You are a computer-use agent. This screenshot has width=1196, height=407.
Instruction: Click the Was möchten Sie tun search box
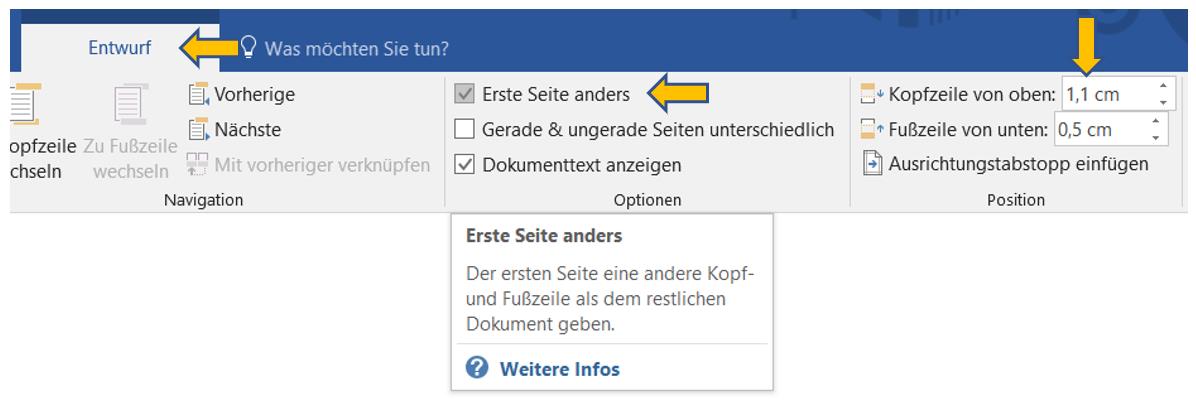(x=356, y=47)
